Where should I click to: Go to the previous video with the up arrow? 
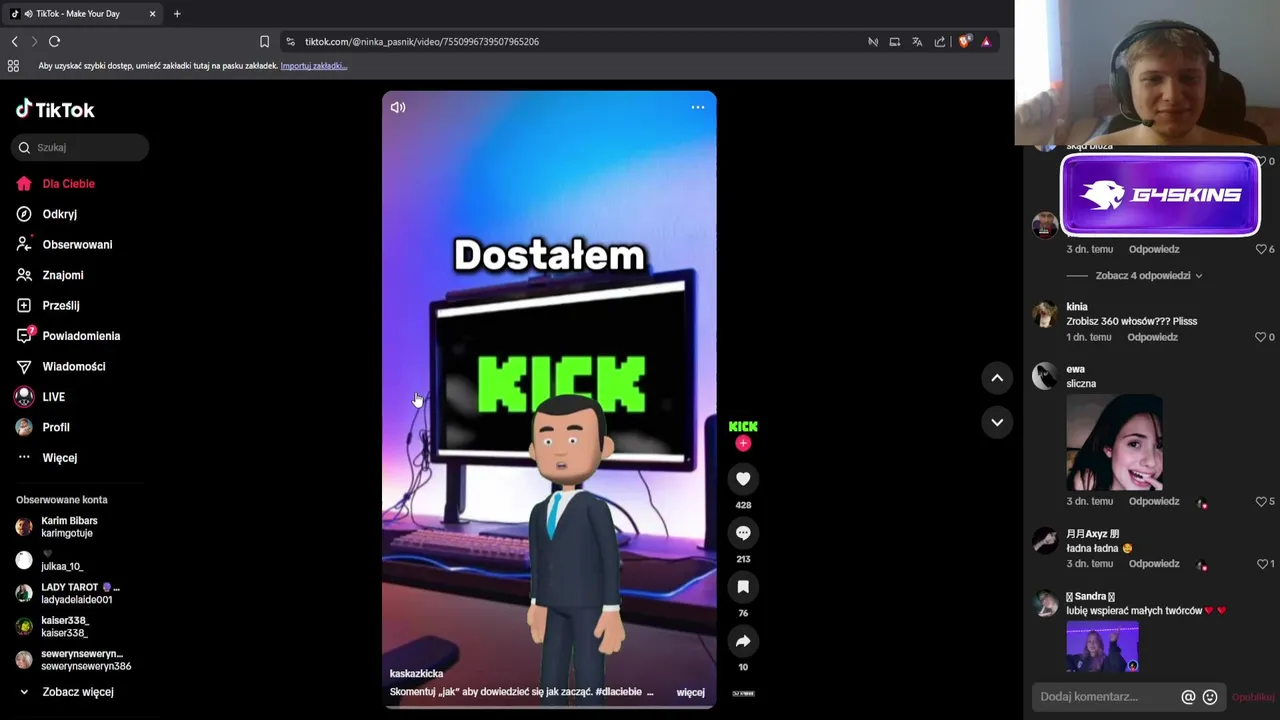point(997,378)
